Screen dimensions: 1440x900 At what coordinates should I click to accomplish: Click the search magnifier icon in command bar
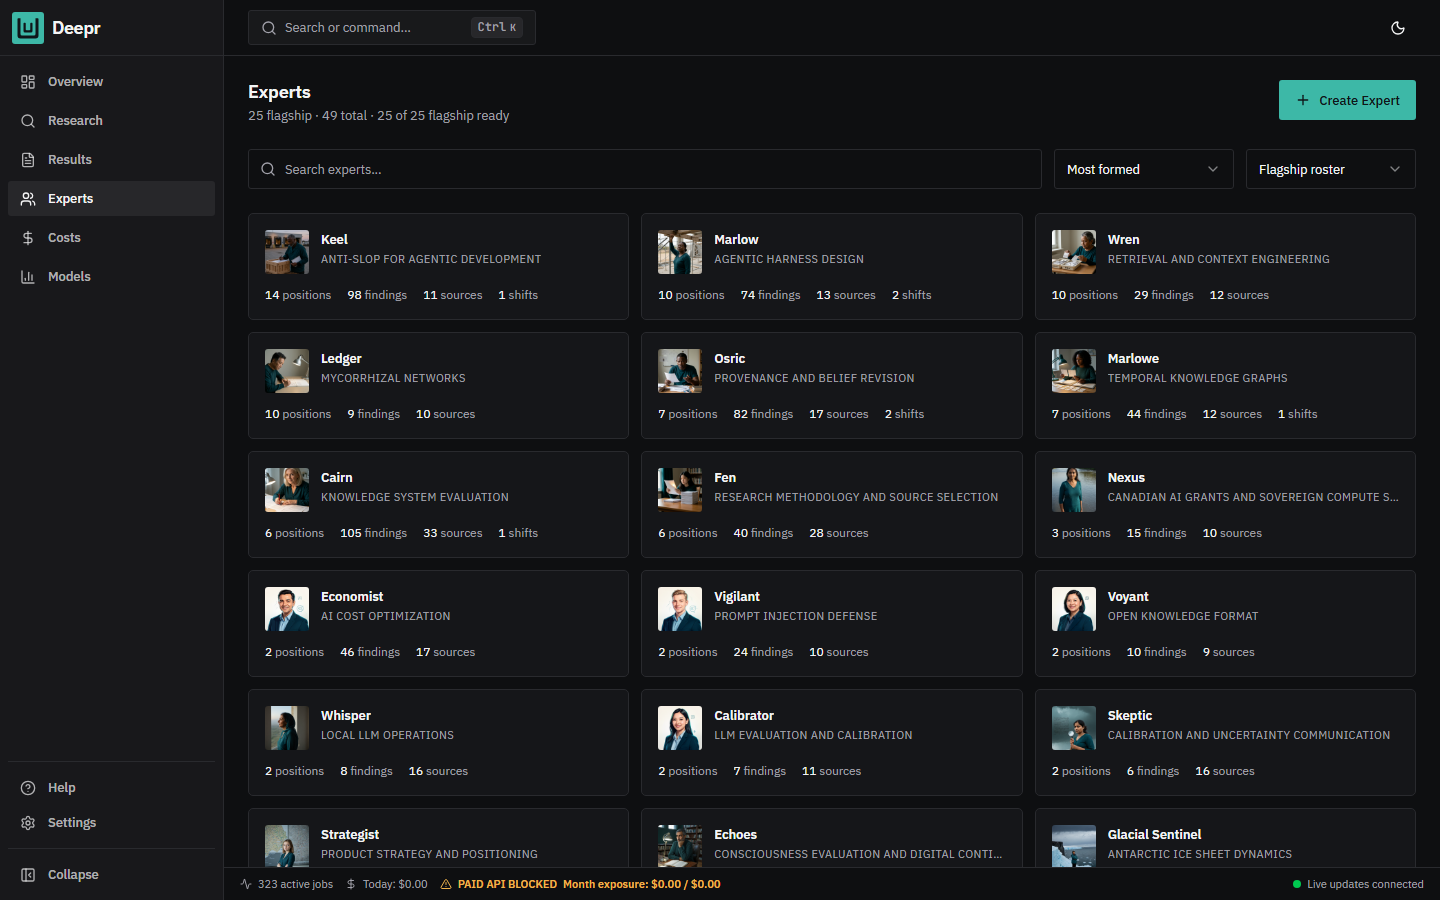tap(269, 28)
